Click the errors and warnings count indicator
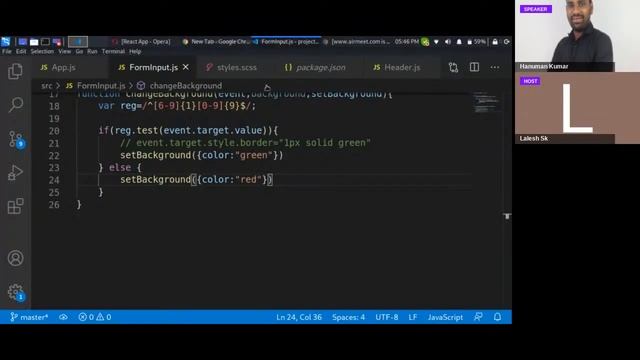 pos(95,317)
